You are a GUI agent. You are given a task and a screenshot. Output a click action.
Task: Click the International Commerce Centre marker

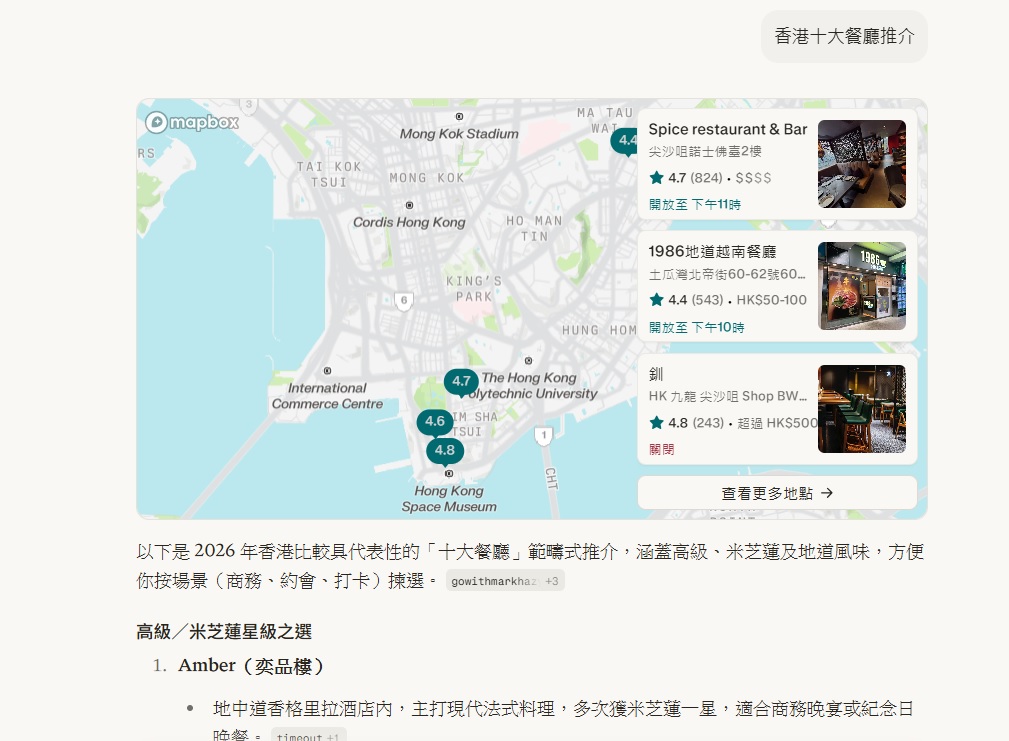tap(327, 370)
